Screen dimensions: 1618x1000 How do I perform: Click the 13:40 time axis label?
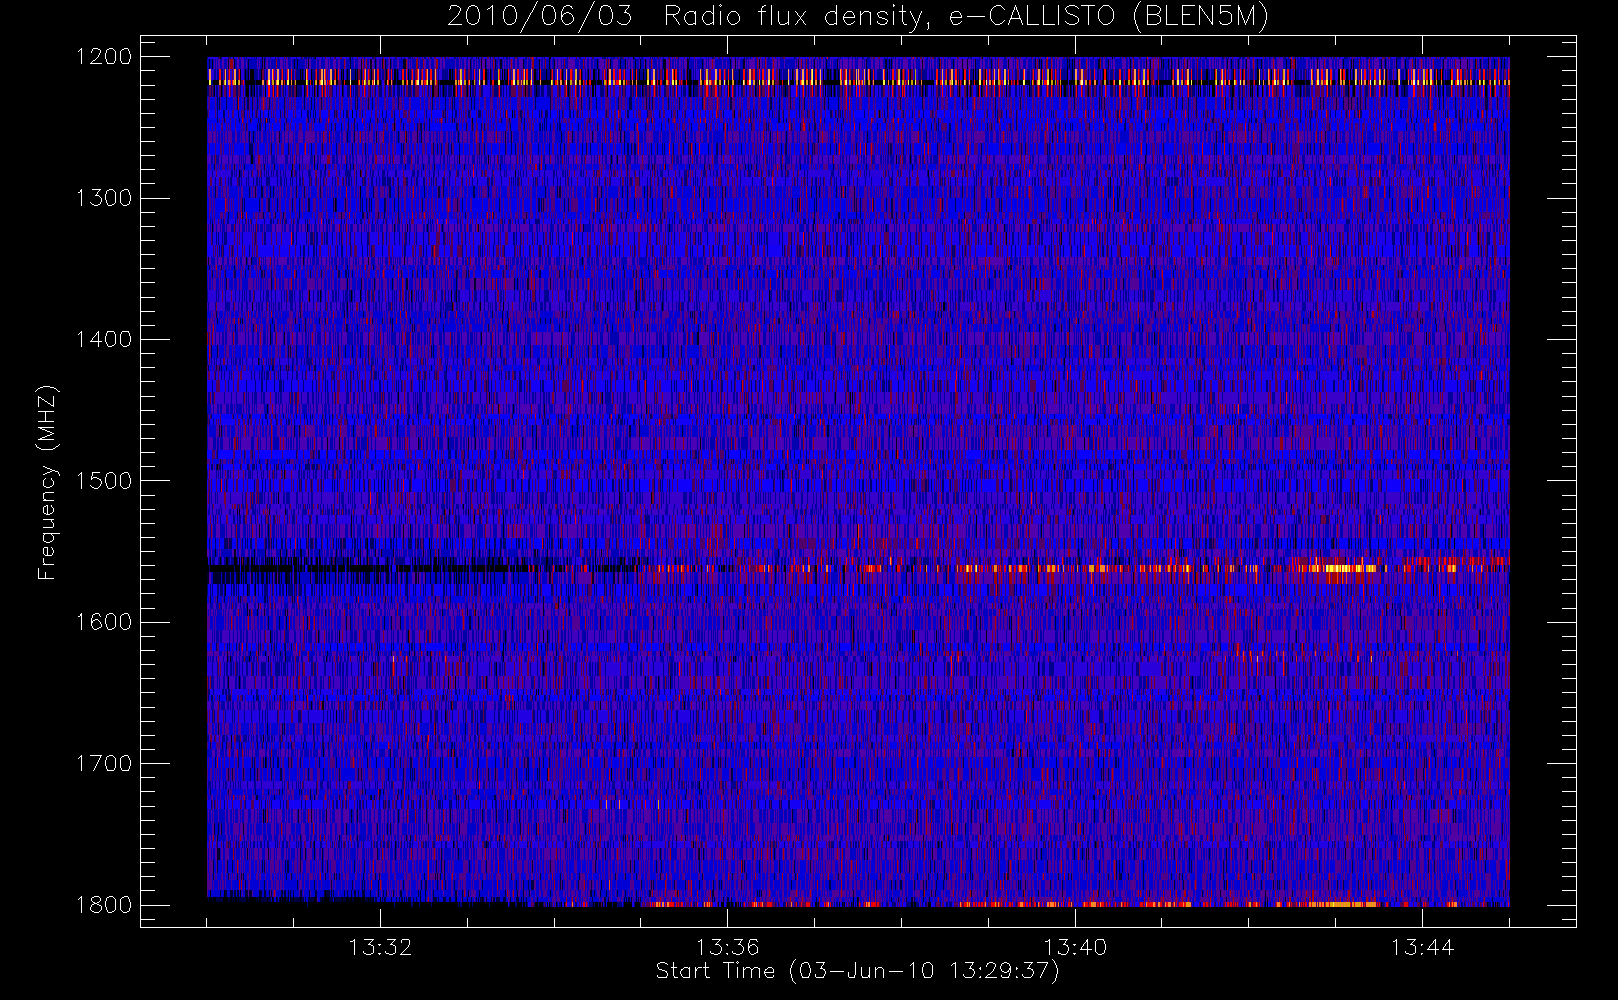pos(1075,947)
